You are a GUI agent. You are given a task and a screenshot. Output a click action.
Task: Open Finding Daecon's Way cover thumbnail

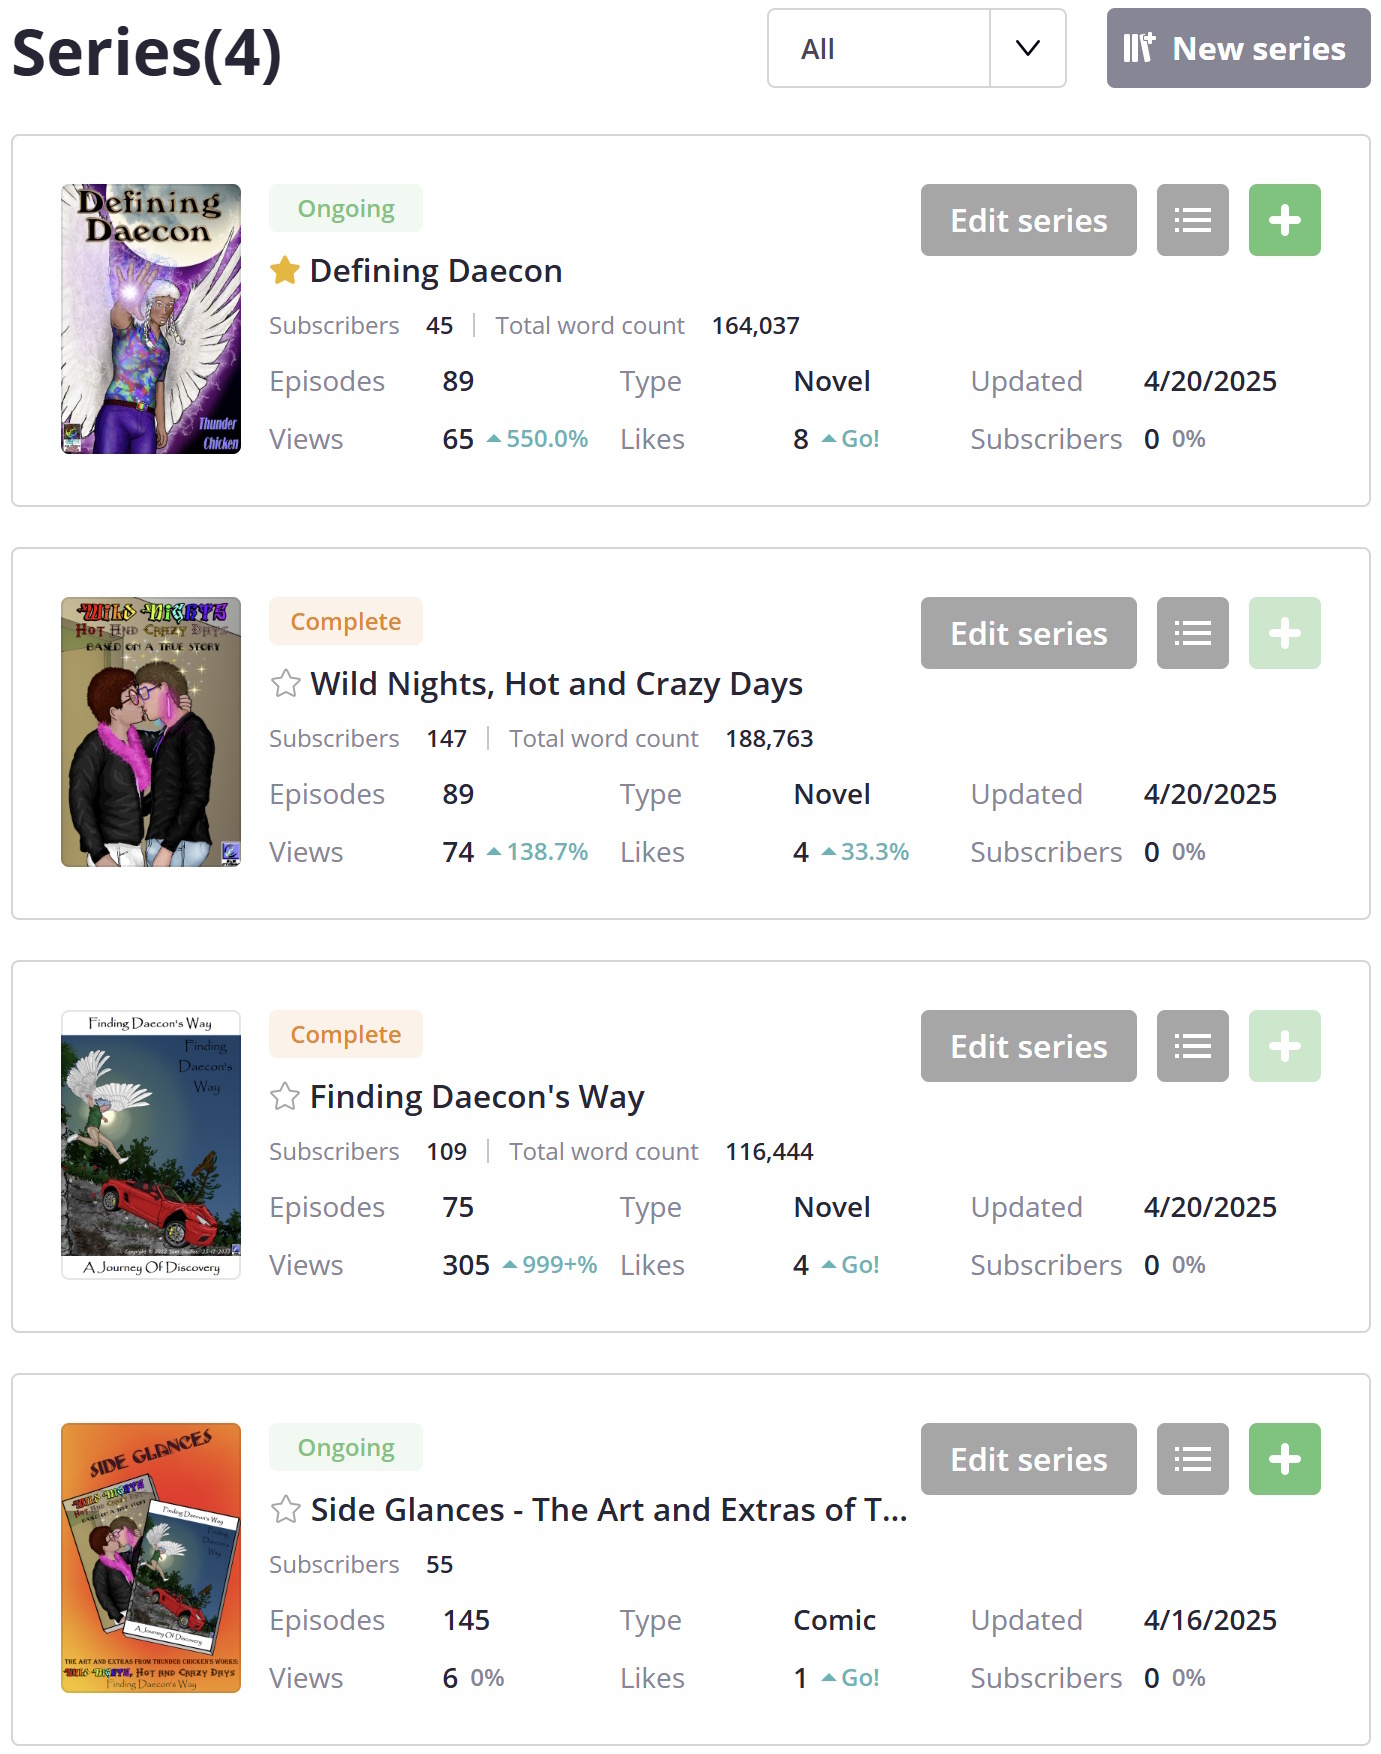point(151,1145)
